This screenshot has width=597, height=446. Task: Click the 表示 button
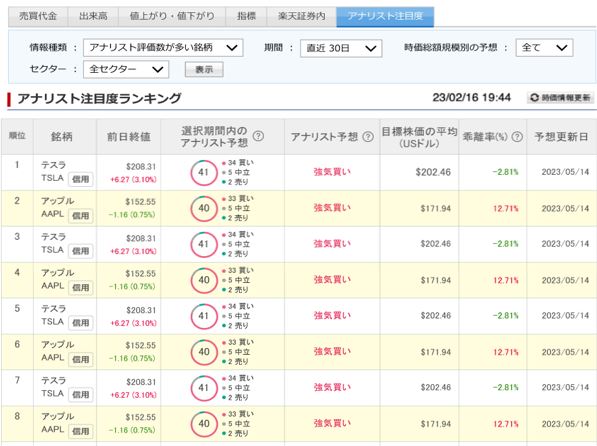[204, 70]
